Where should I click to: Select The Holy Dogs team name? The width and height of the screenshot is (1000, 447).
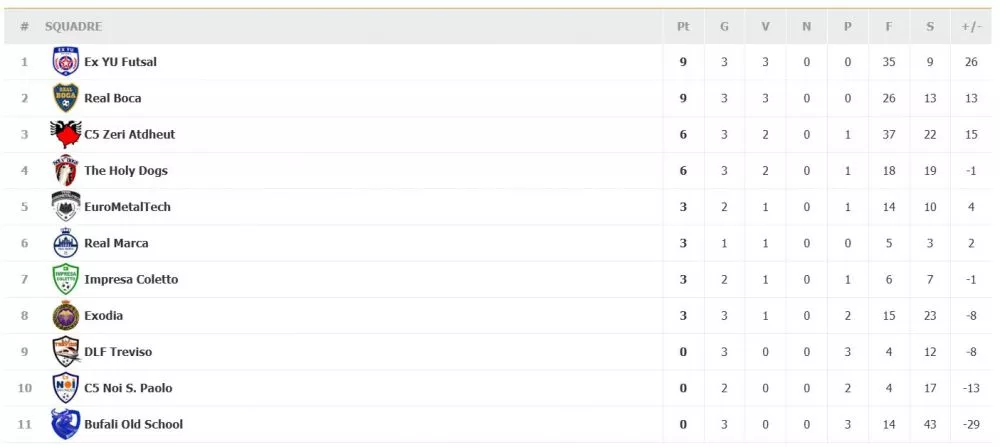tap(126, 171)
